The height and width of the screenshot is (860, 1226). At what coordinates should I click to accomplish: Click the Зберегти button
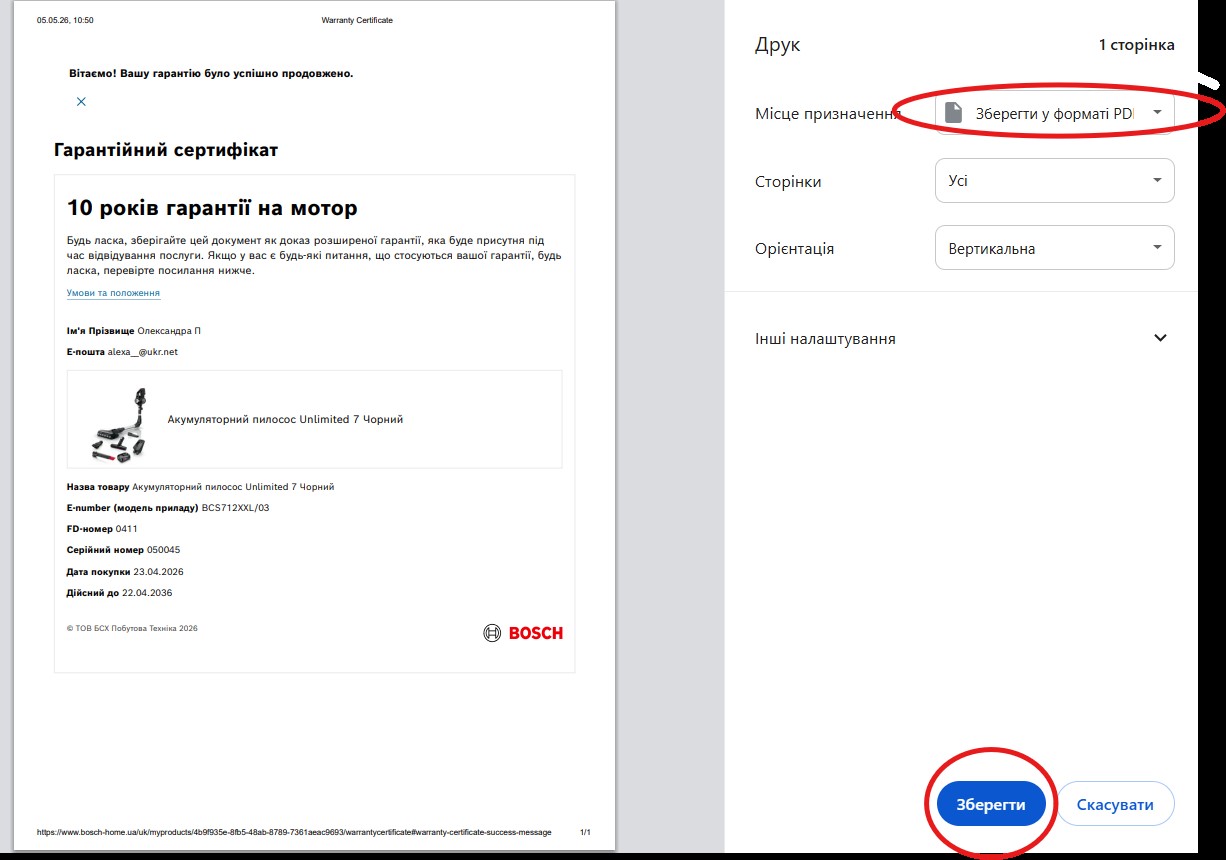[991, 804]
